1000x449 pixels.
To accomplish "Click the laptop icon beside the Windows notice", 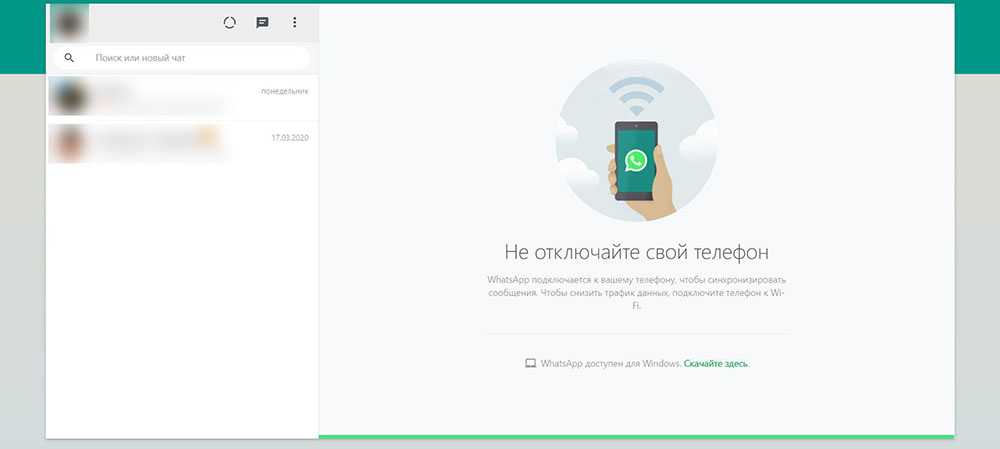I will pyautogui.click(x=531, y=363).
